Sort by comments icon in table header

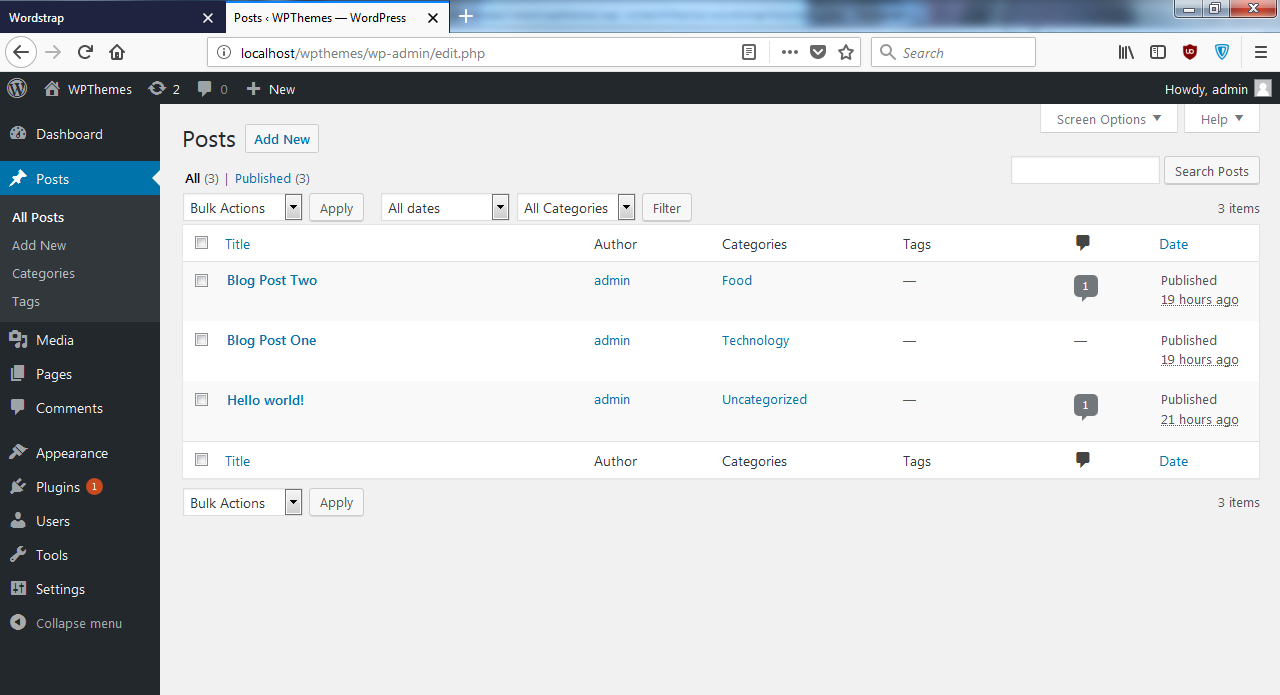click(1082, 243)
